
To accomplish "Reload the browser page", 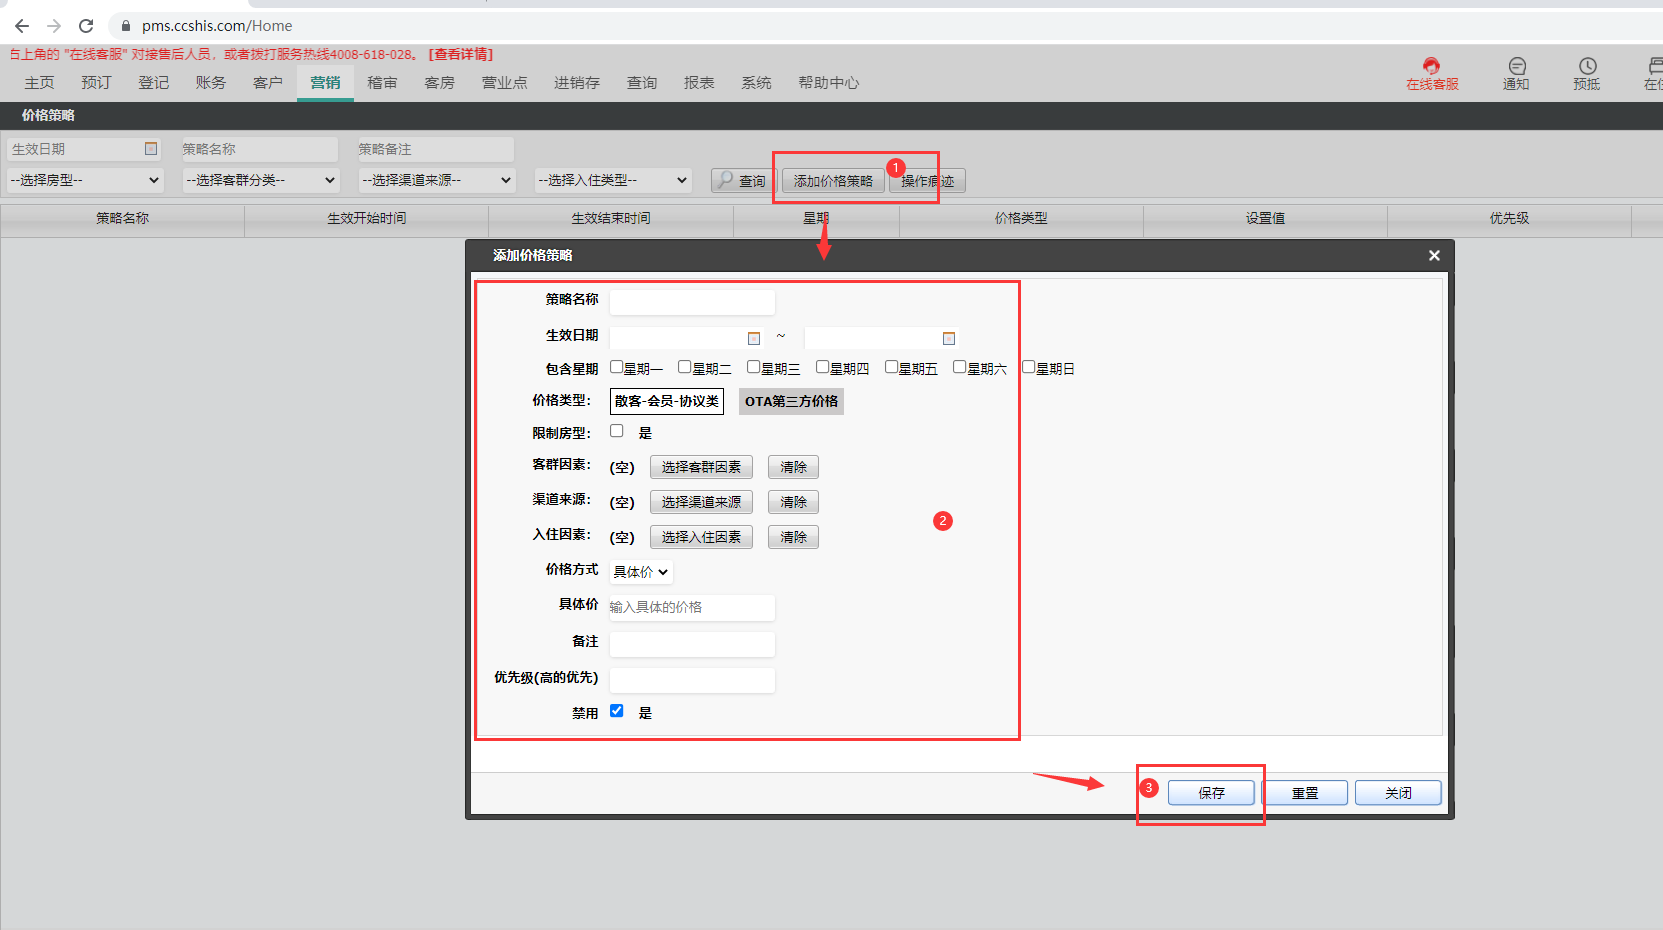I will [x=86, y=26].
